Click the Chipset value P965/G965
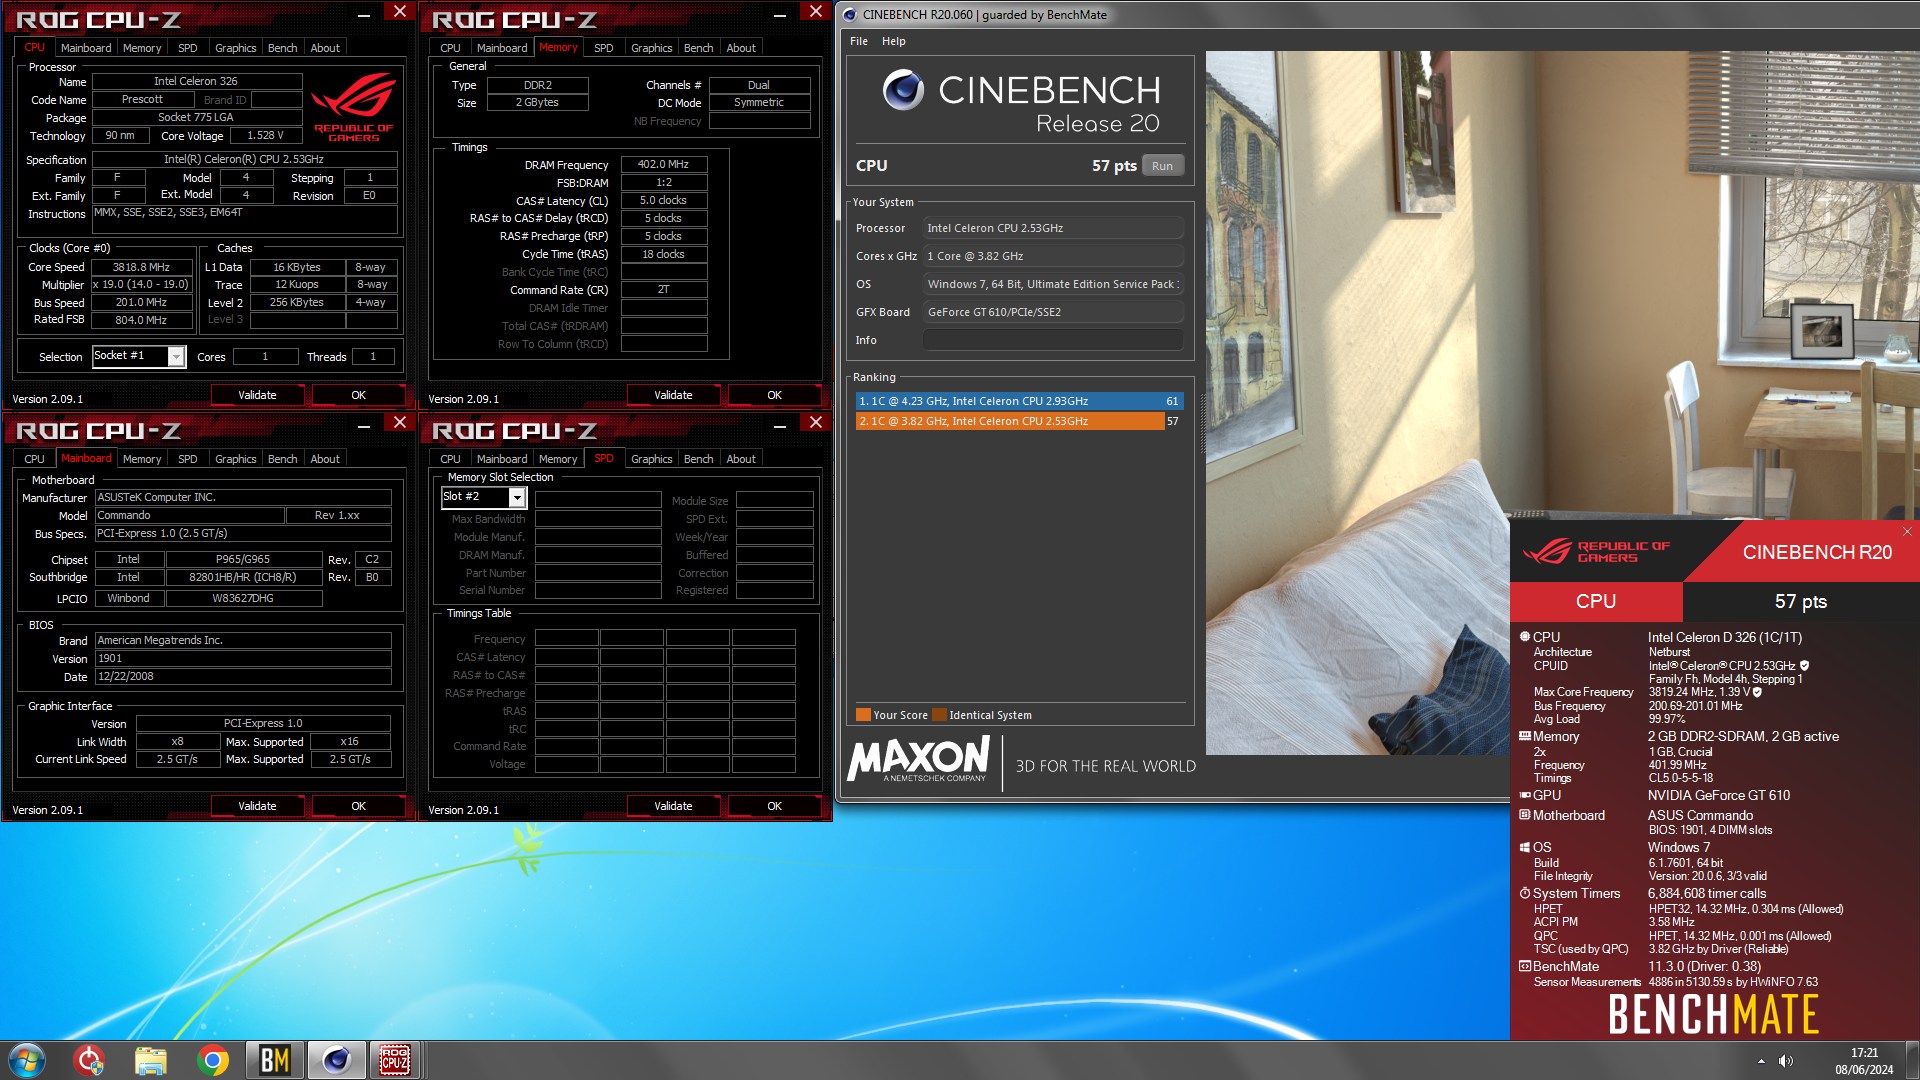Screen dimensions: 1920x1080 tap(243, 559)
